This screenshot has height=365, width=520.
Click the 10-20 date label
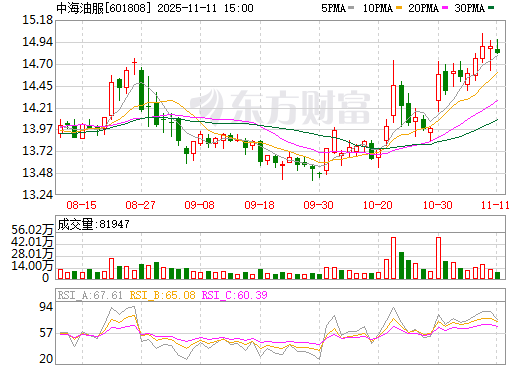coord(378,205)
